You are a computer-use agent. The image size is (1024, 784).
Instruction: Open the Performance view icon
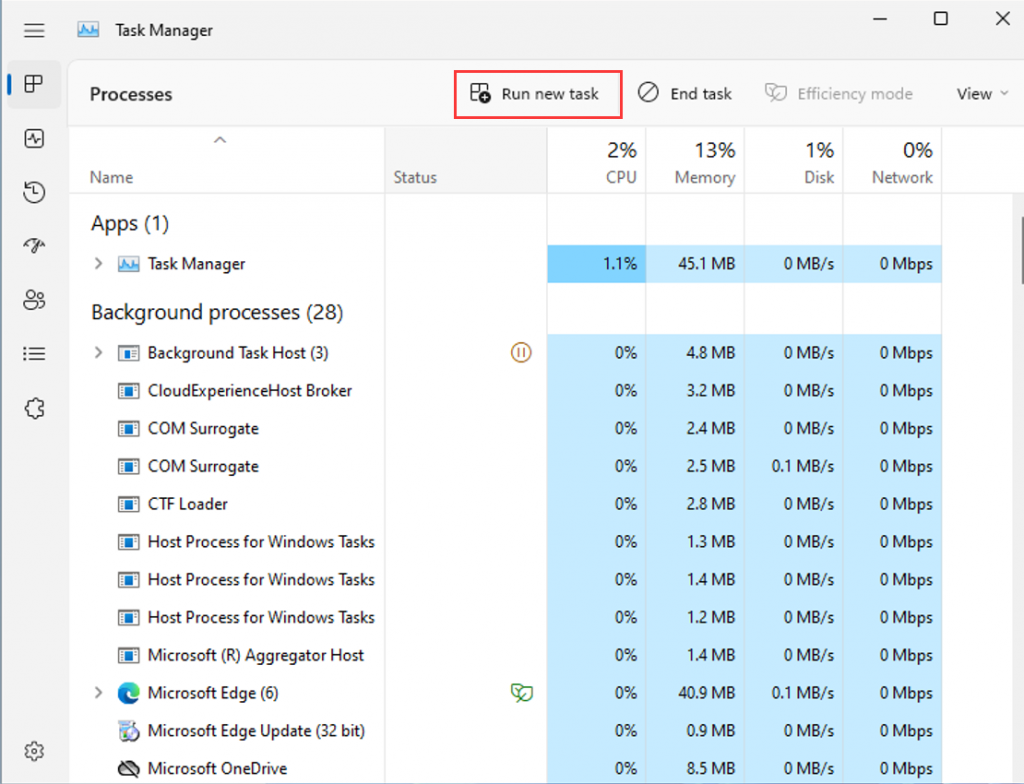tap(34, 138)
